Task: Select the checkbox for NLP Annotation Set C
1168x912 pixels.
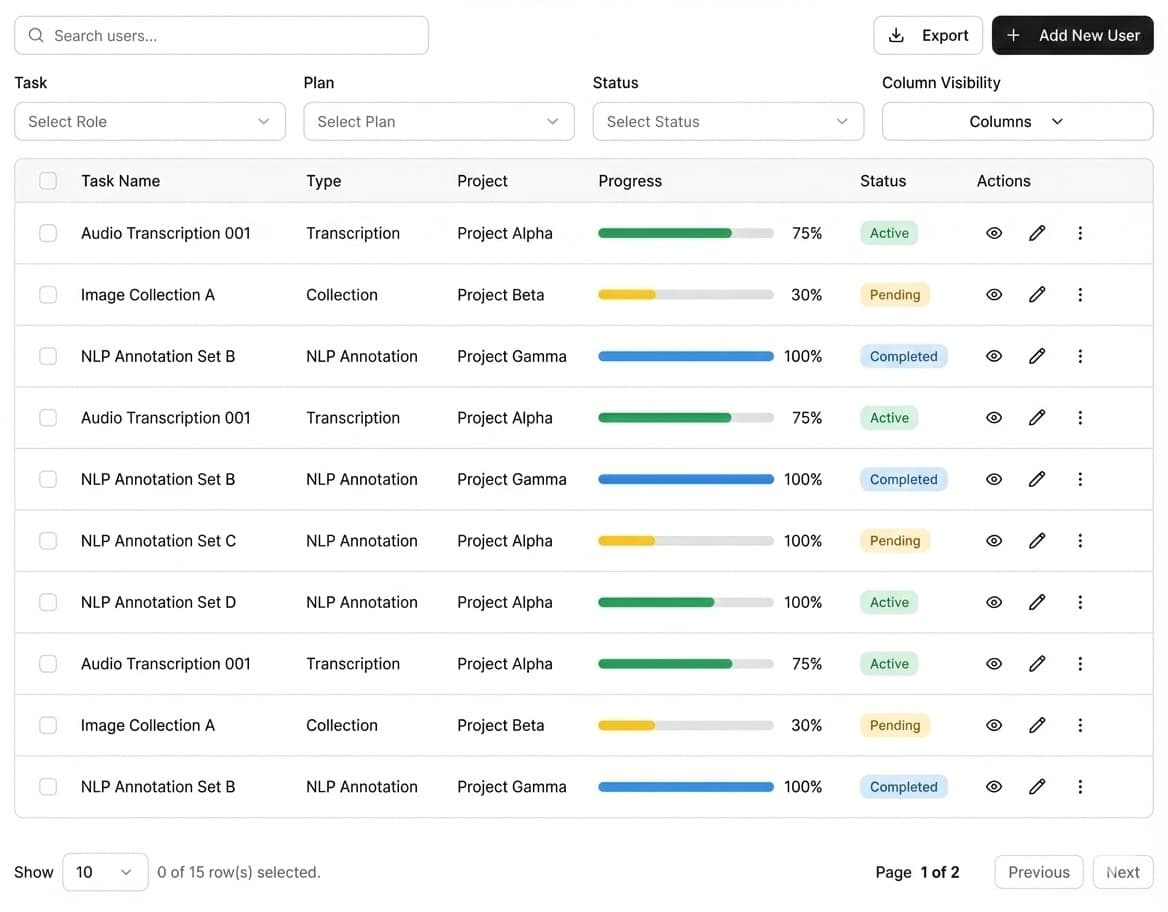Action: coord(47,540)
